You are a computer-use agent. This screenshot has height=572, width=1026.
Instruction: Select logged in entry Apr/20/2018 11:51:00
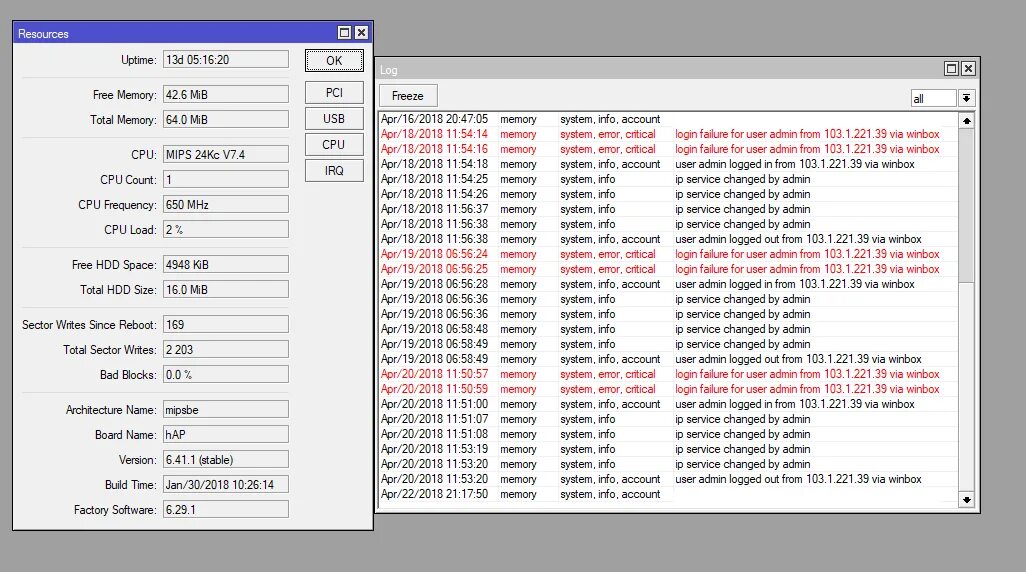[x=669, y=404]
